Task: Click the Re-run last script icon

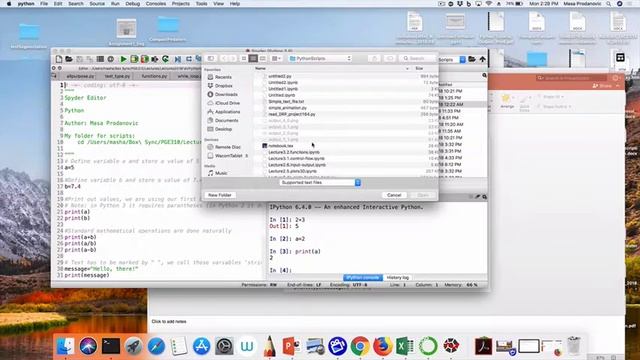Action: coord(165,59)
